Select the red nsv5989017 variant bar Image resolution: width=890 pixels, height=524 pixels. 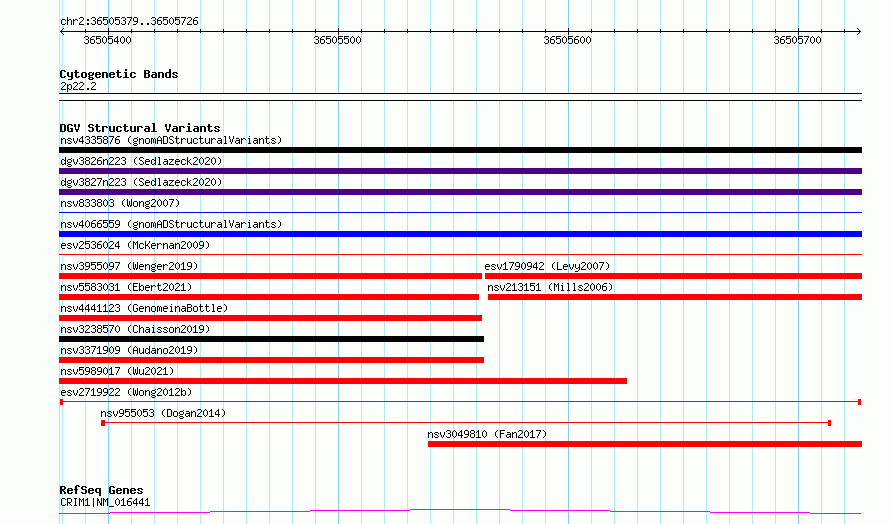(x=343, y=381)
